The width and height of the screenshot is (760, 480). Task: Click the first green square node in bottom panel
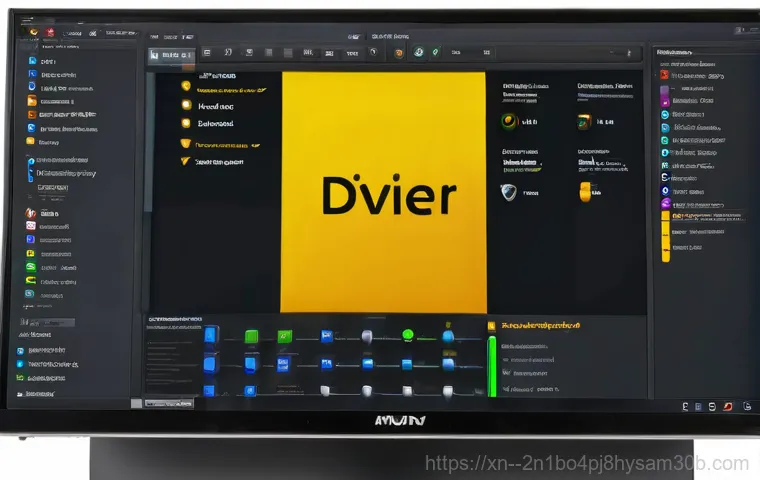[x=252, y=337]
